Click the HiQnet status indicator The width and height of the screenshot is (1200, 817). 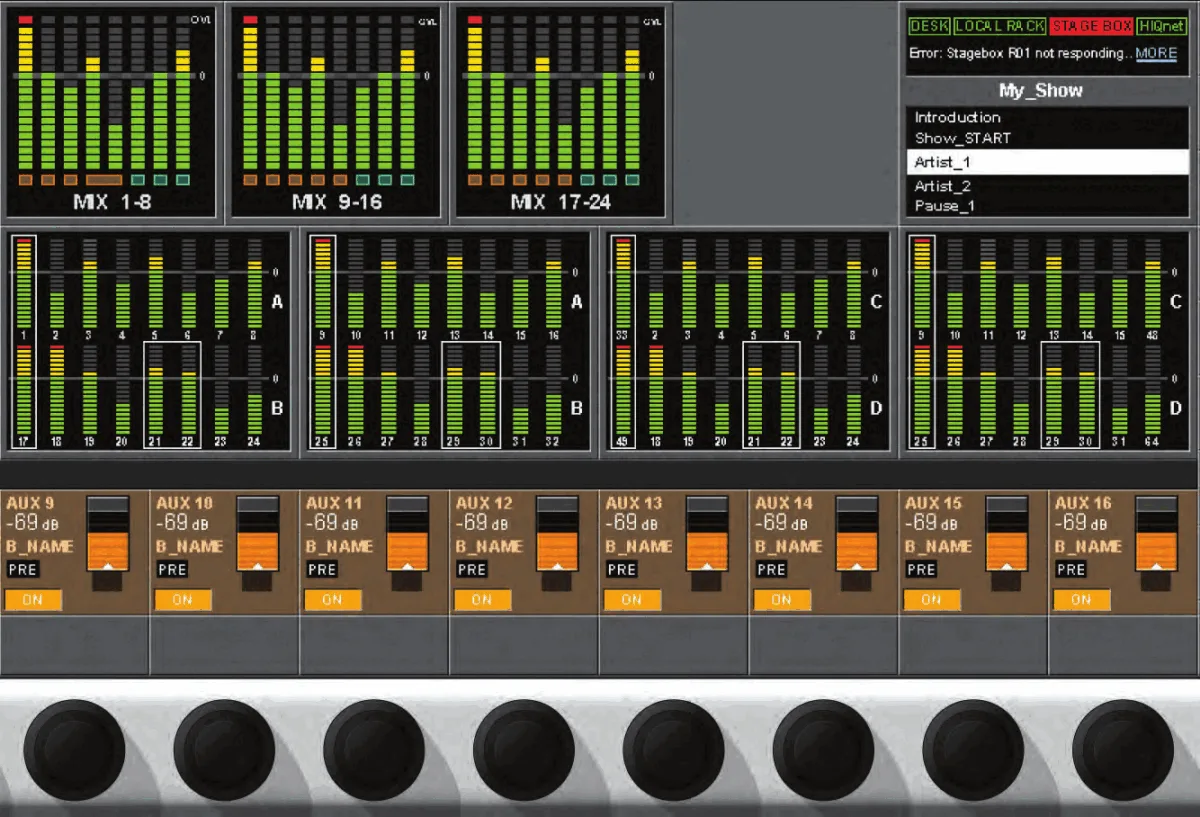(x=1162, y=27)
